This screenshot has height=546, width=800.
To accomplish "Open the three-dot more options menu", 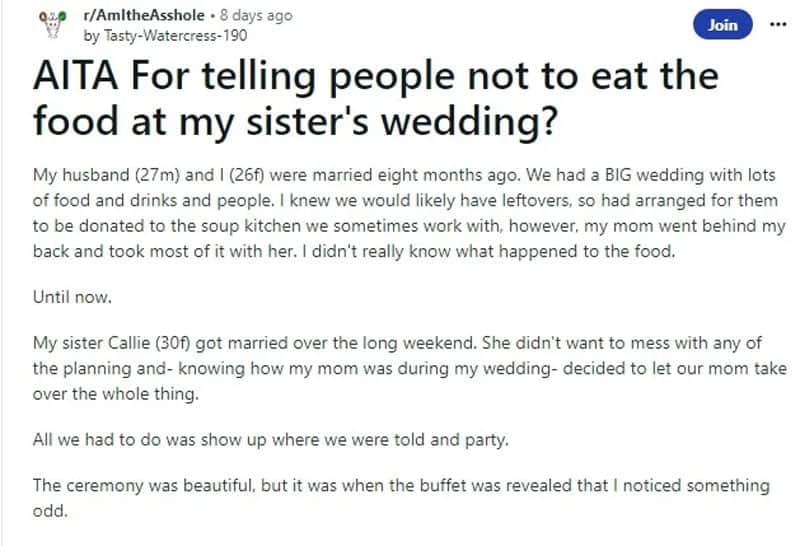I will tap(778, 24).
